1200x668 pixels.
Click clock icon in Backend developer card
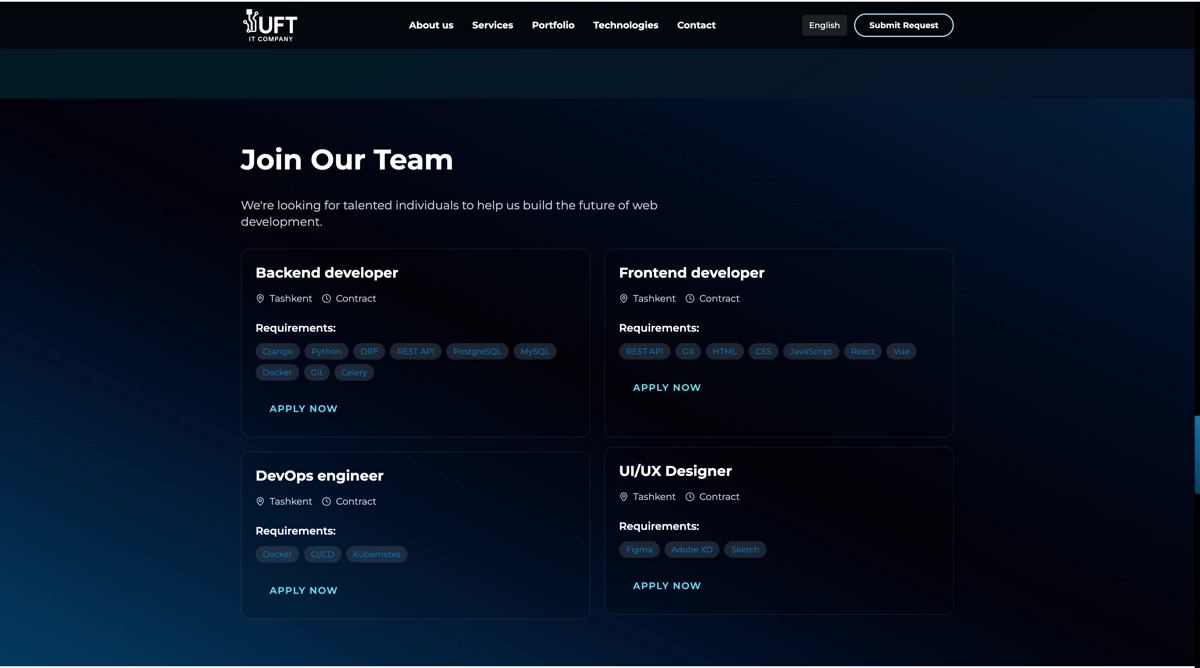coord(326,299)
